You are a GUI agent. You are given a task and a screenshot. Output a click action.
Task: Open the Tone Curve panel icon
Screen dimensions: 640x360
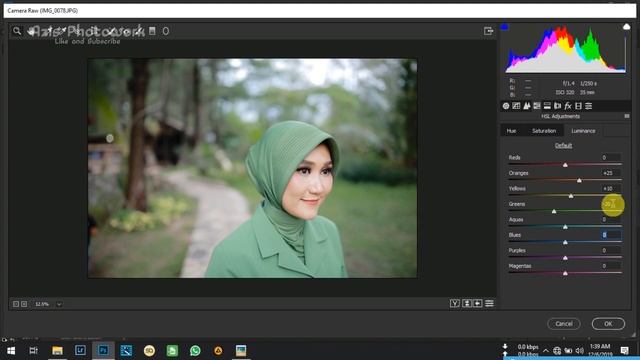click(516, 106)
